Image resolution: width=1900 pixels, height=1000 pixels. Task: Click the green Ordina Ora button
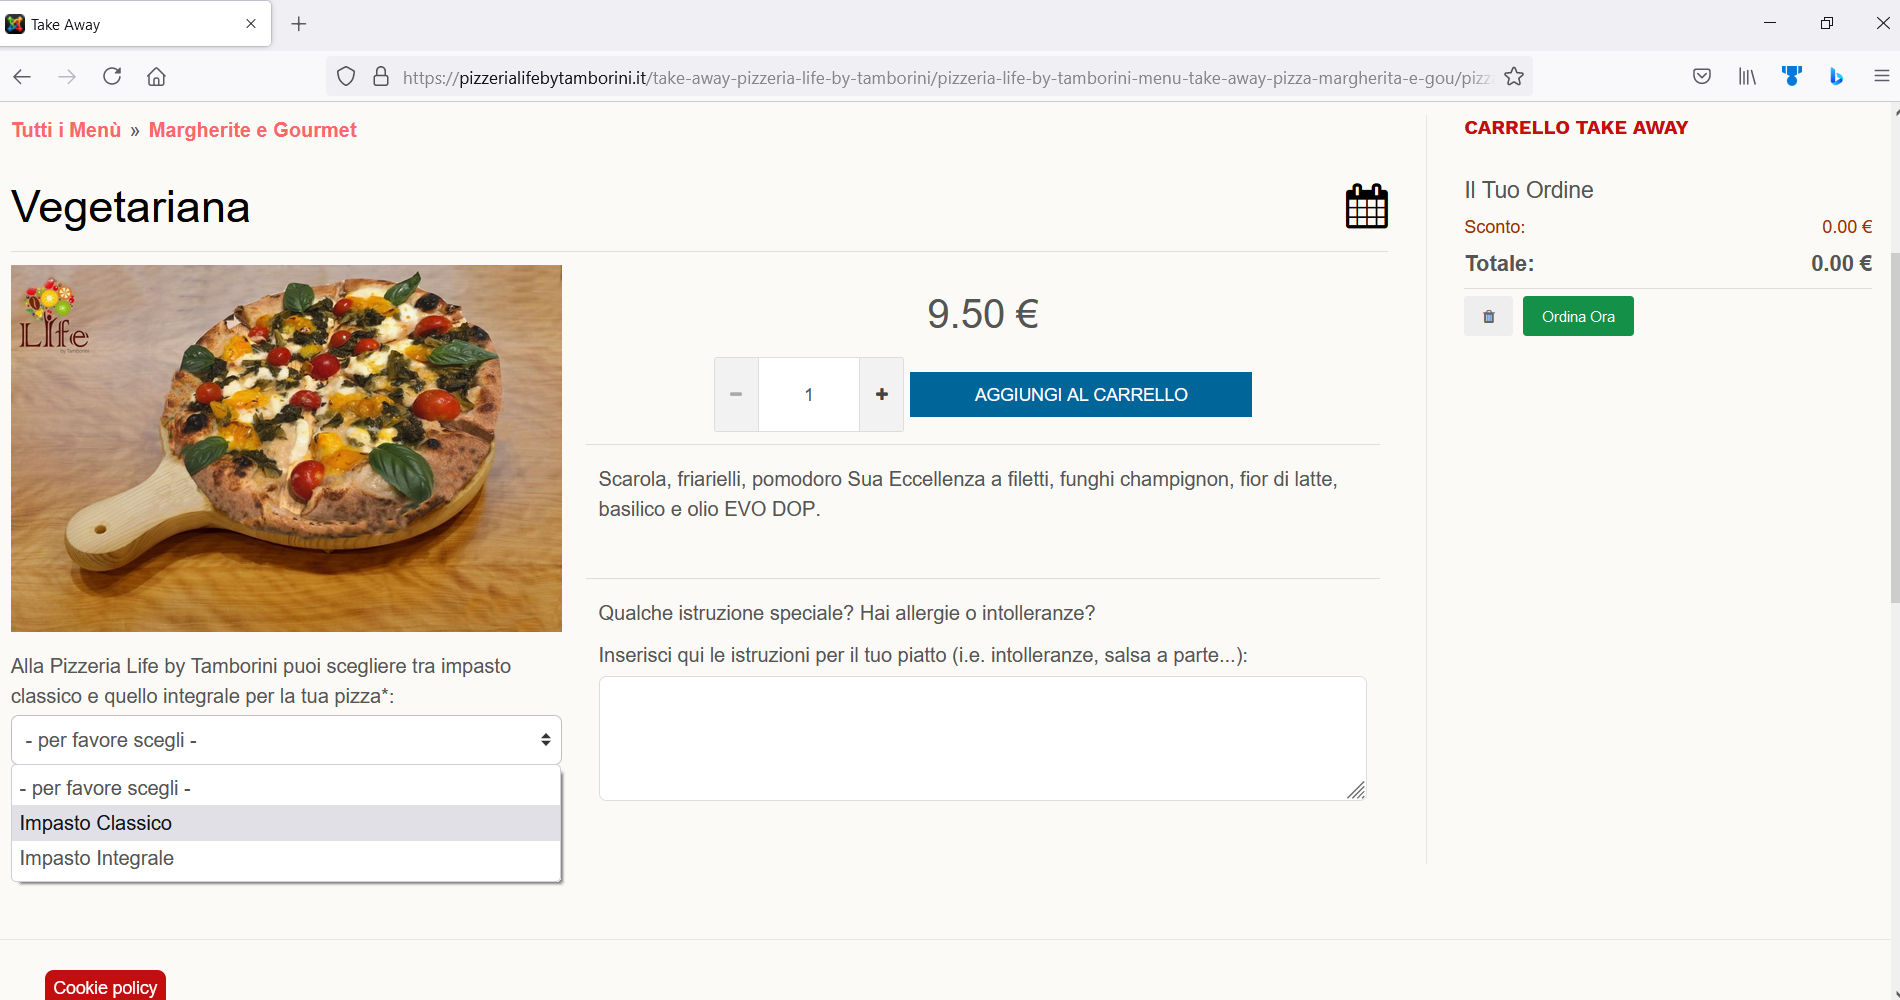pyautogui.click(x=1577, y=317)
